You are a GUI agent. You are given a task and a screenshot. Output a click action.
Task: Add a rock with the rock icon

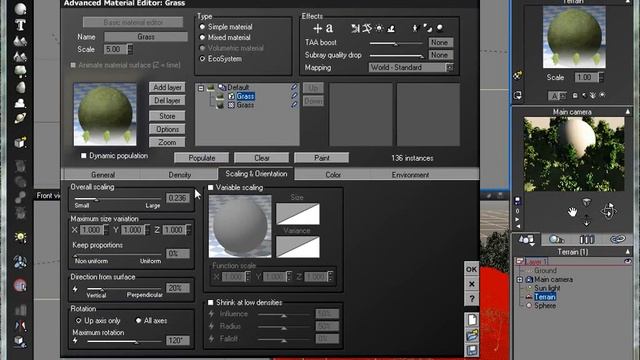pyautogui.click(x=20, y=87)
